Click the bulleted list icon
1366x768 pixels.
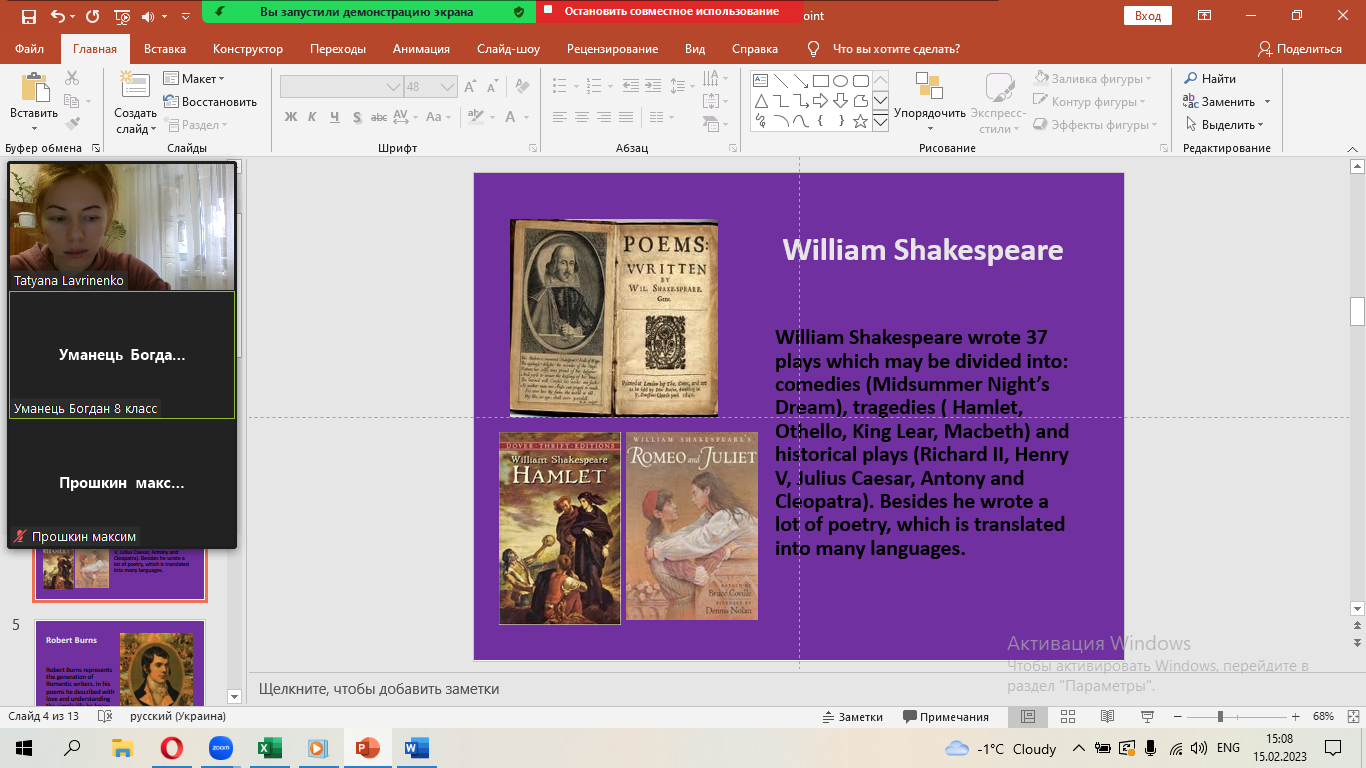point(561,87)
